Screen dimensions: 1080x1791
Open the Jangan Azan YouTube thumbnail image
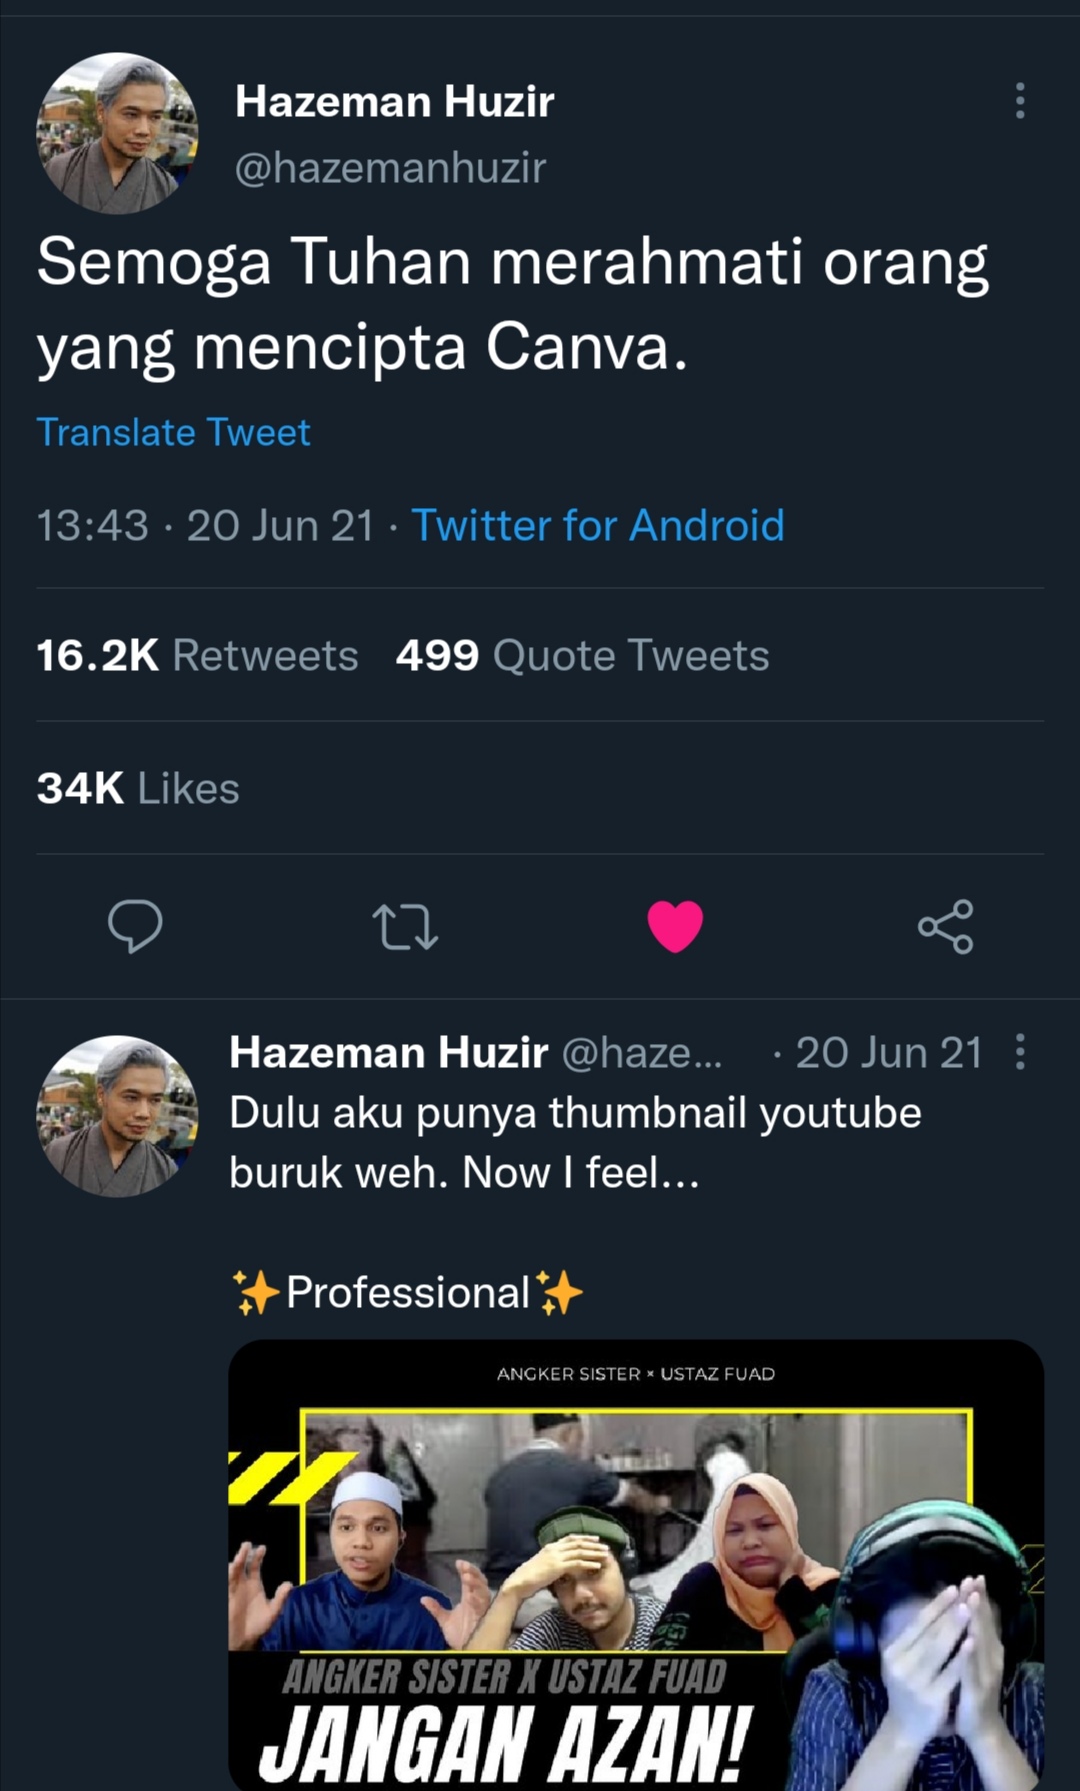pos(636,1565)
